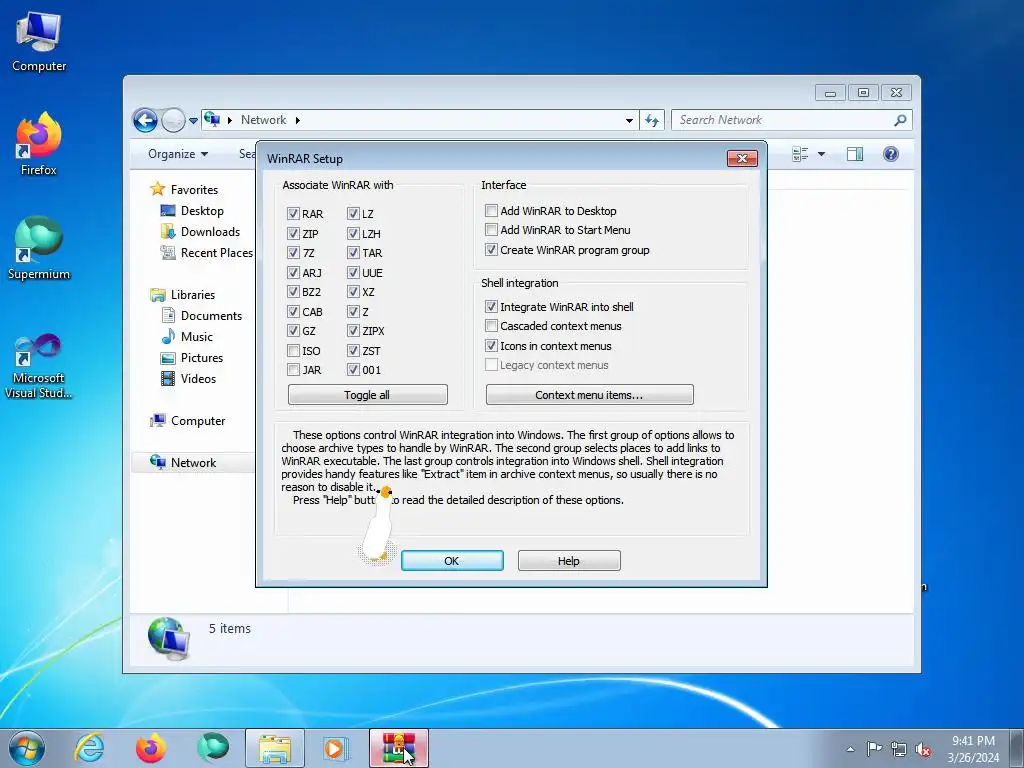Open Downloads in Explorer sidebar
Viewport: 1024px width, 768px height.
pos(210,231)
